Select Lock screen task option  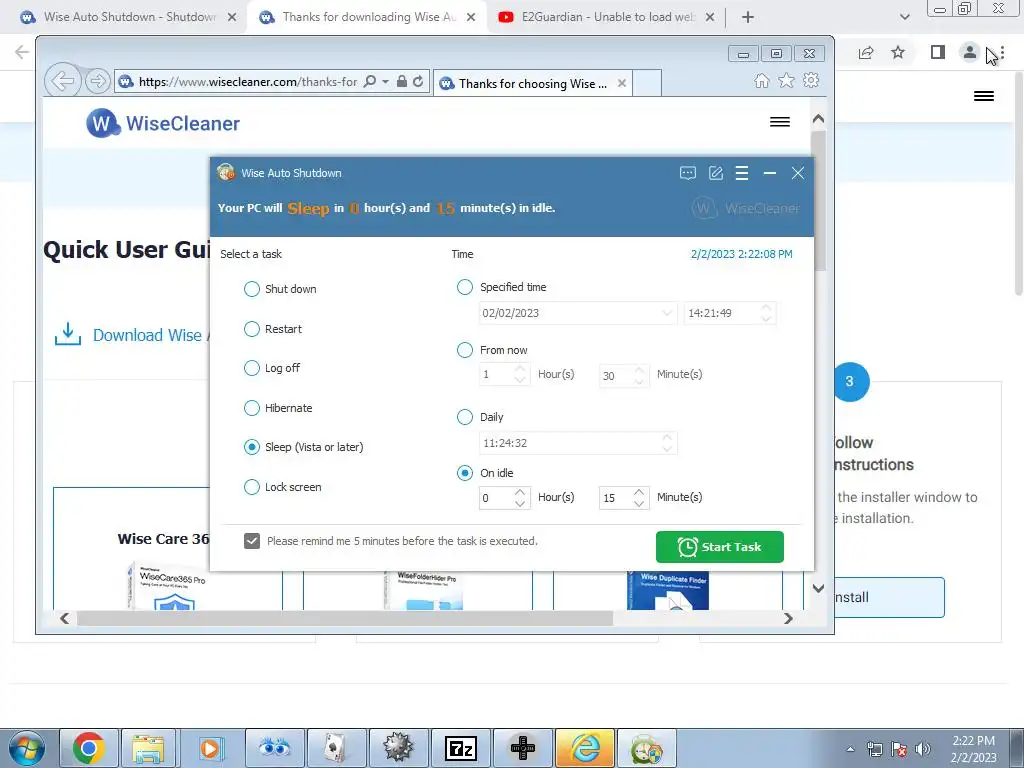click(251, 487)
